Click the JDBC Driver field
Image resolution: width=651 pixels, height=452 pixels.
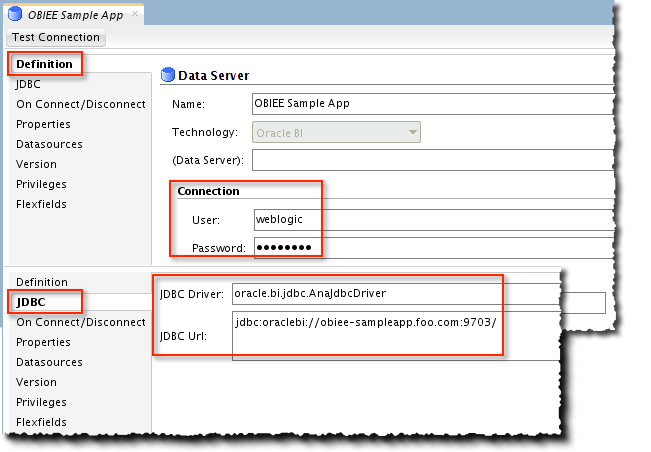(x=396, y=294)
